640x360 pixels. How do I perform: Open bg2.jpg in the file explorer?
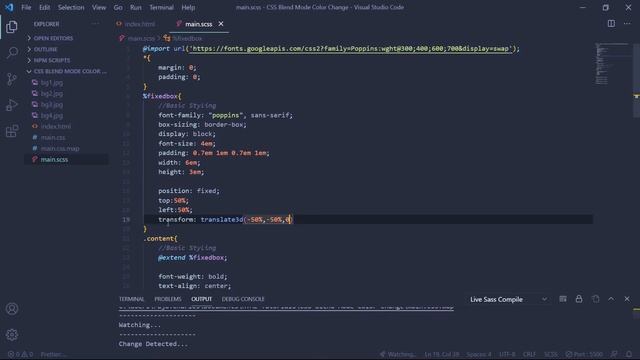point(52,93)
